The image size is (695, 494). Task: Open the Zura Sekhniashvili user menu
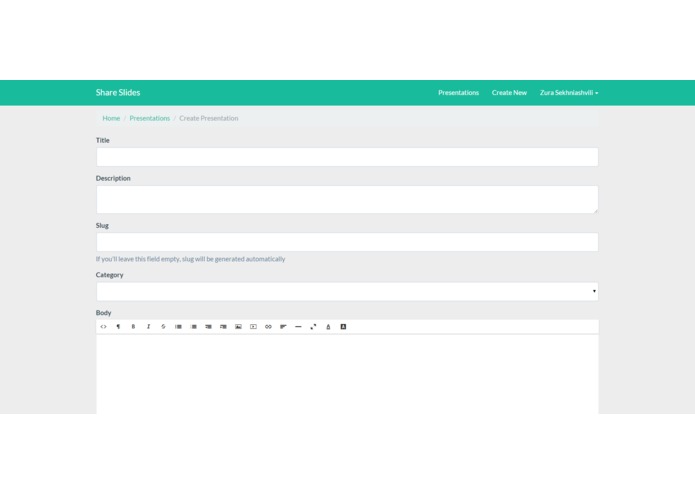pyautogui.click(x=569, y=93)
